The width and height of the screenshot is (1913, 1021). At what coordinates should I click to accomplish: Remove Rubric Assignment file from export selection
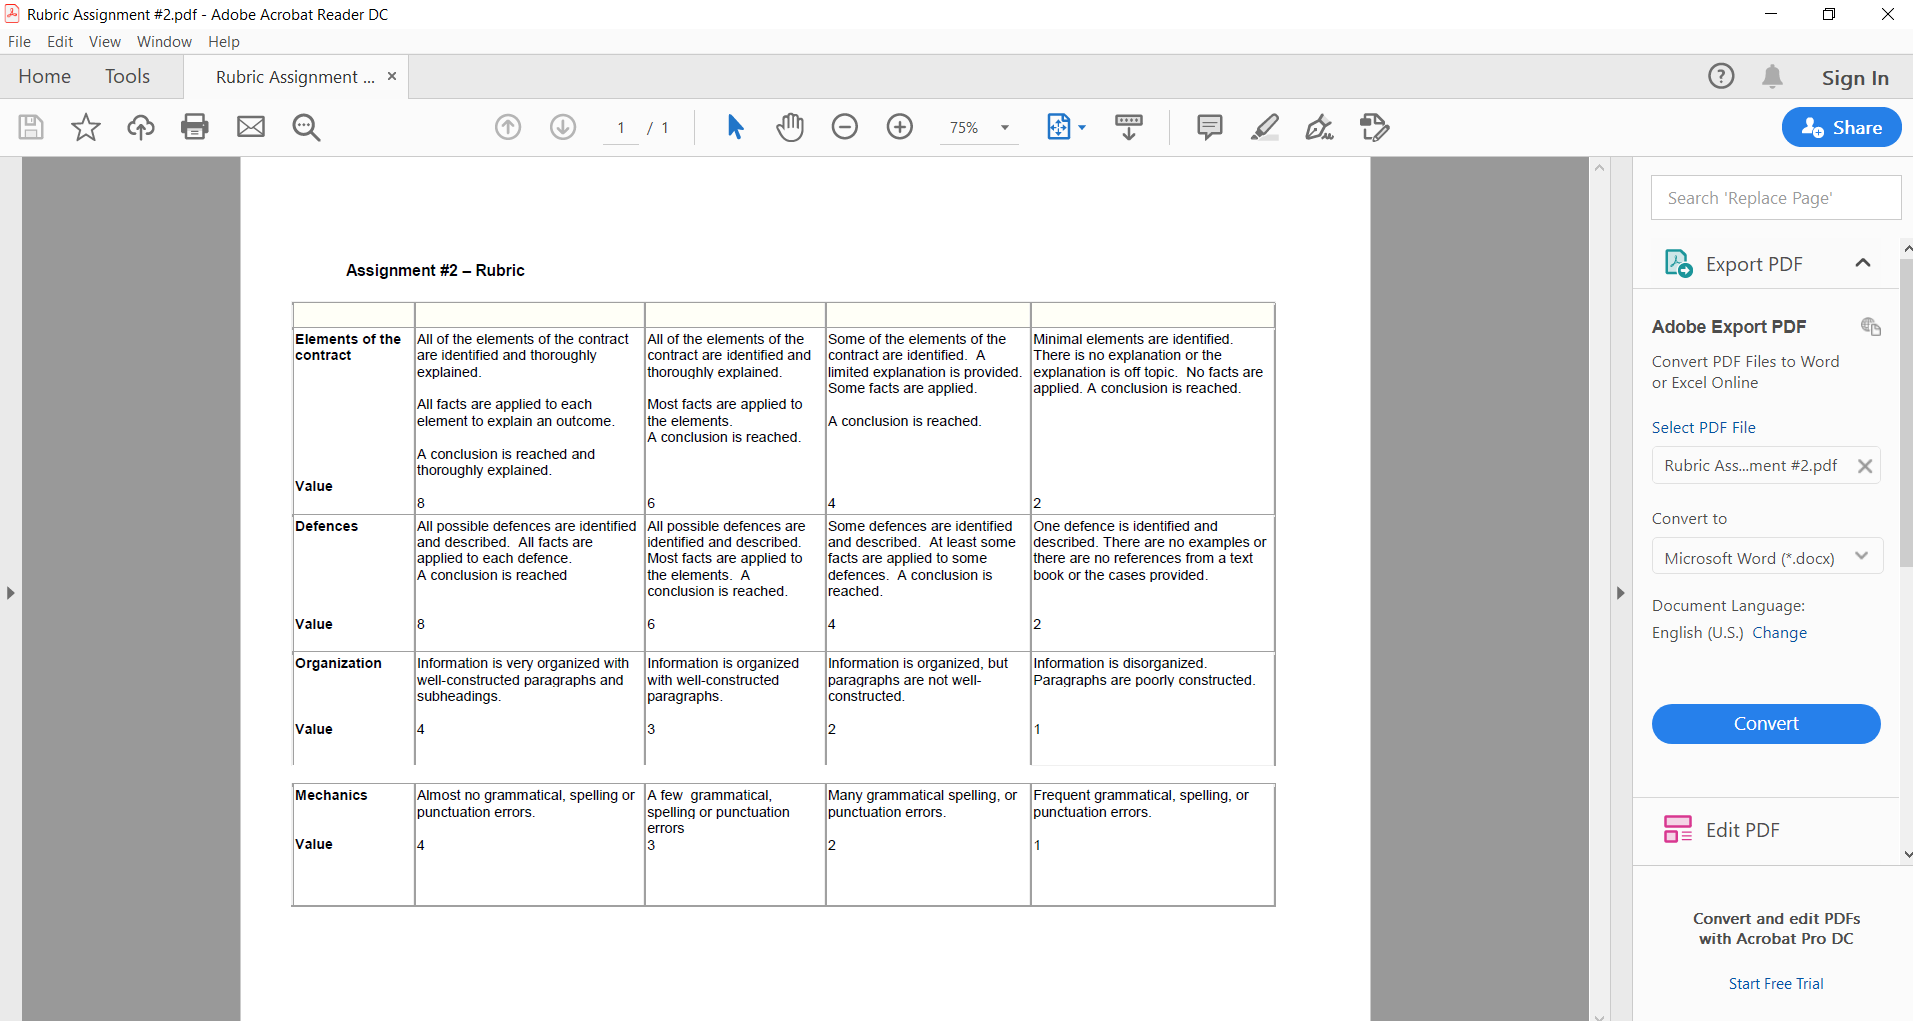pos(1864,465)
